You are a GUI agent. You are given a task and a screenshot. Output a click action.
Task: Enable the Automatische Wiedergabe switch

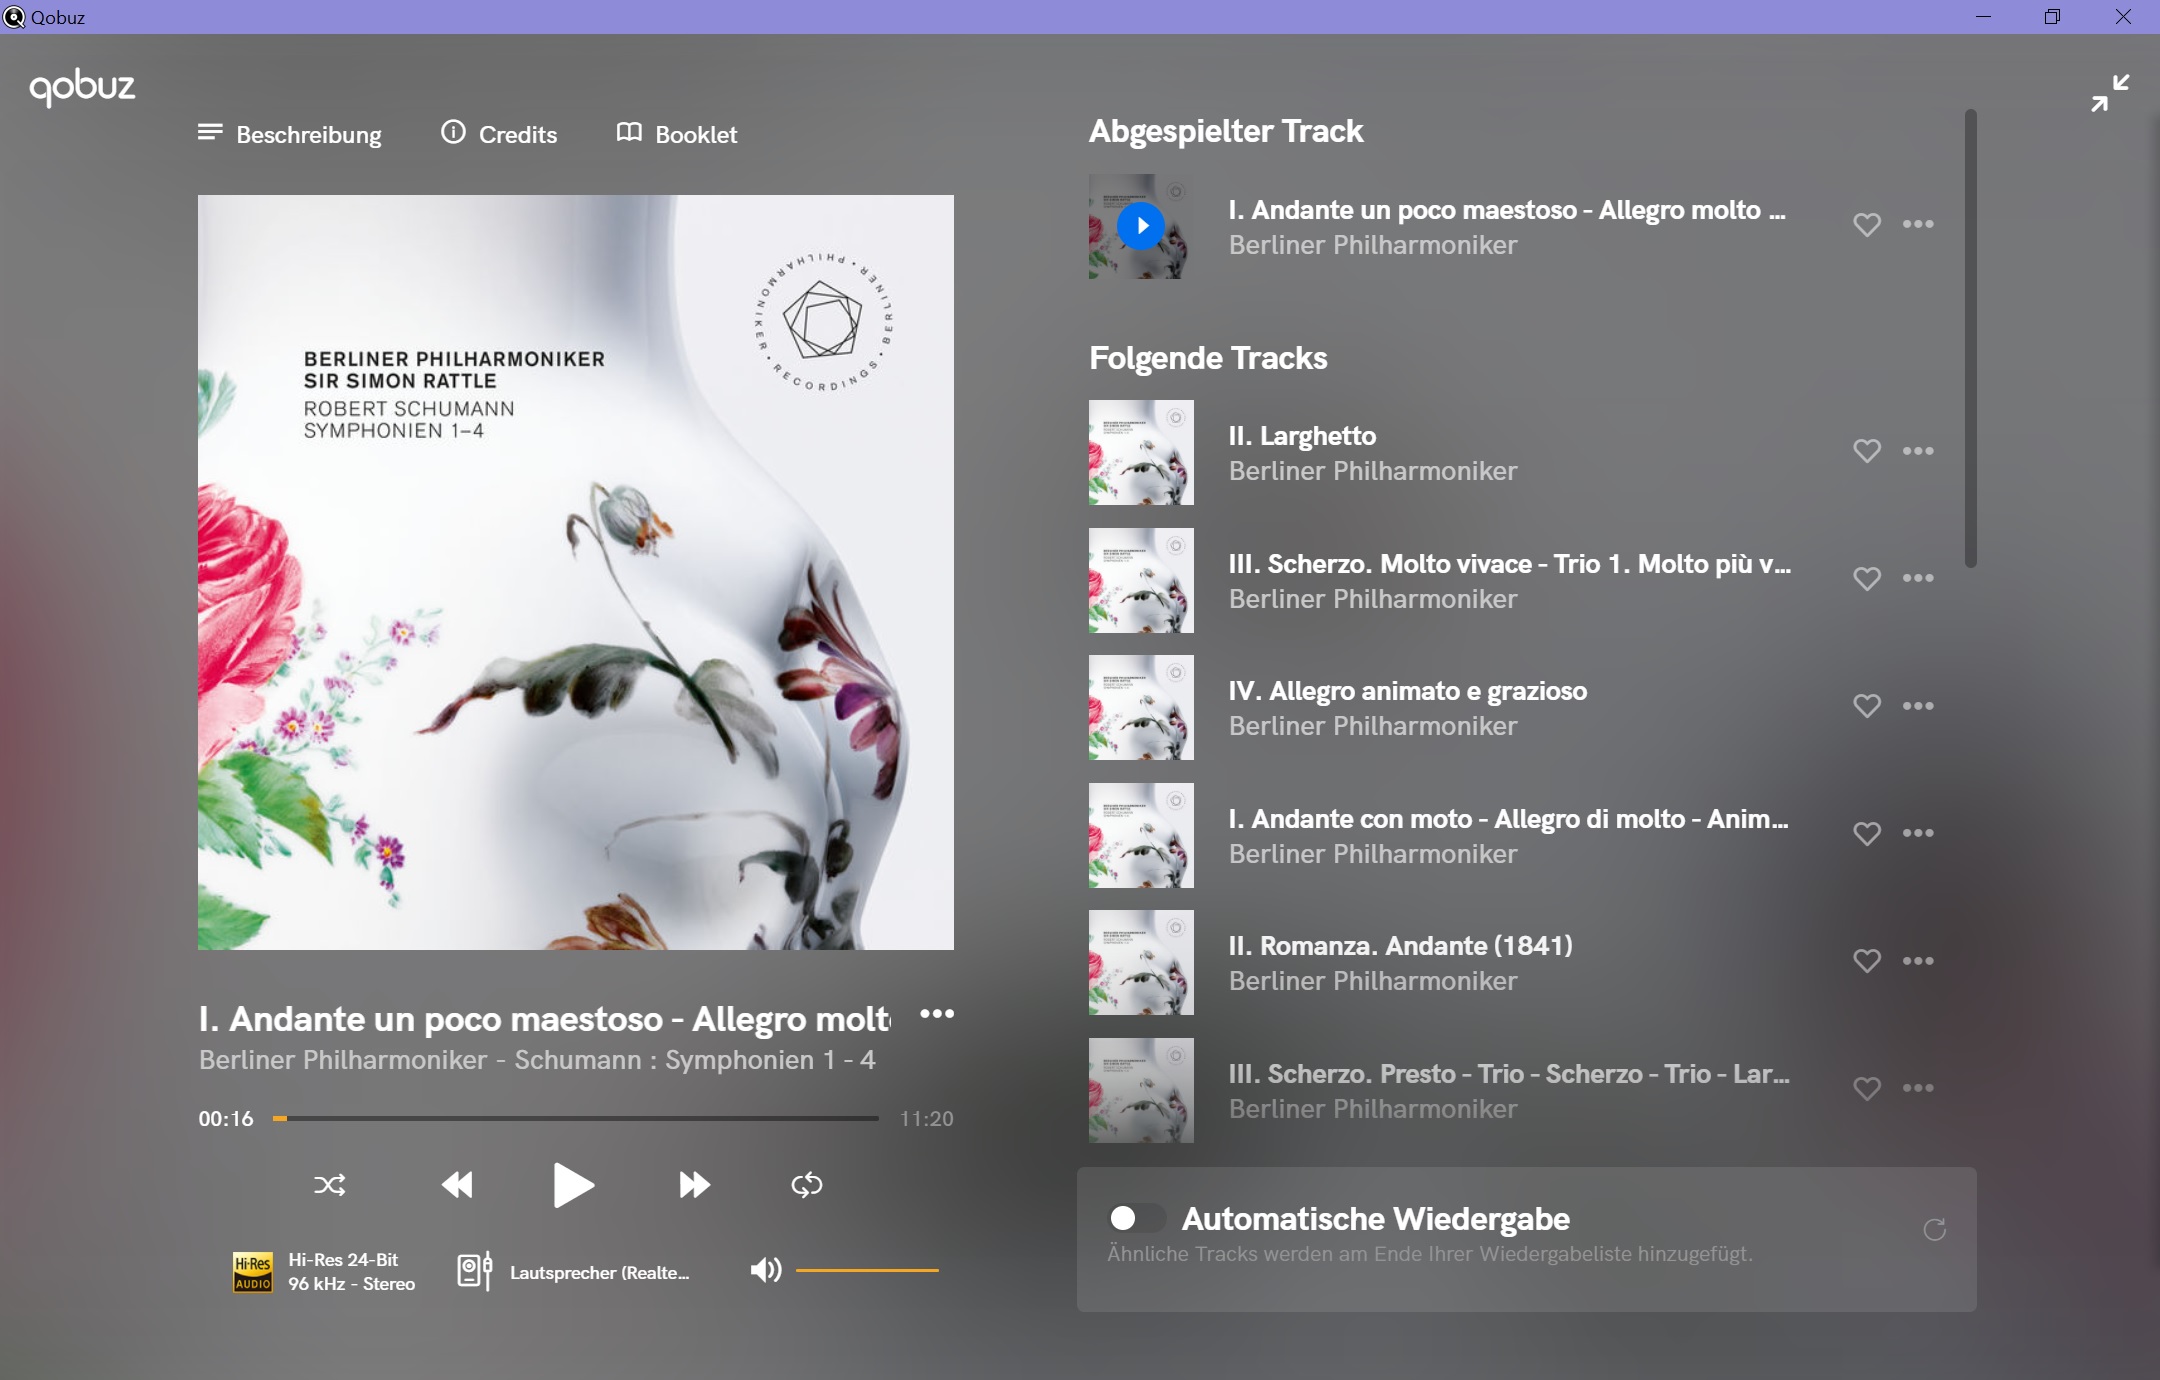tap(1137, 1218)
